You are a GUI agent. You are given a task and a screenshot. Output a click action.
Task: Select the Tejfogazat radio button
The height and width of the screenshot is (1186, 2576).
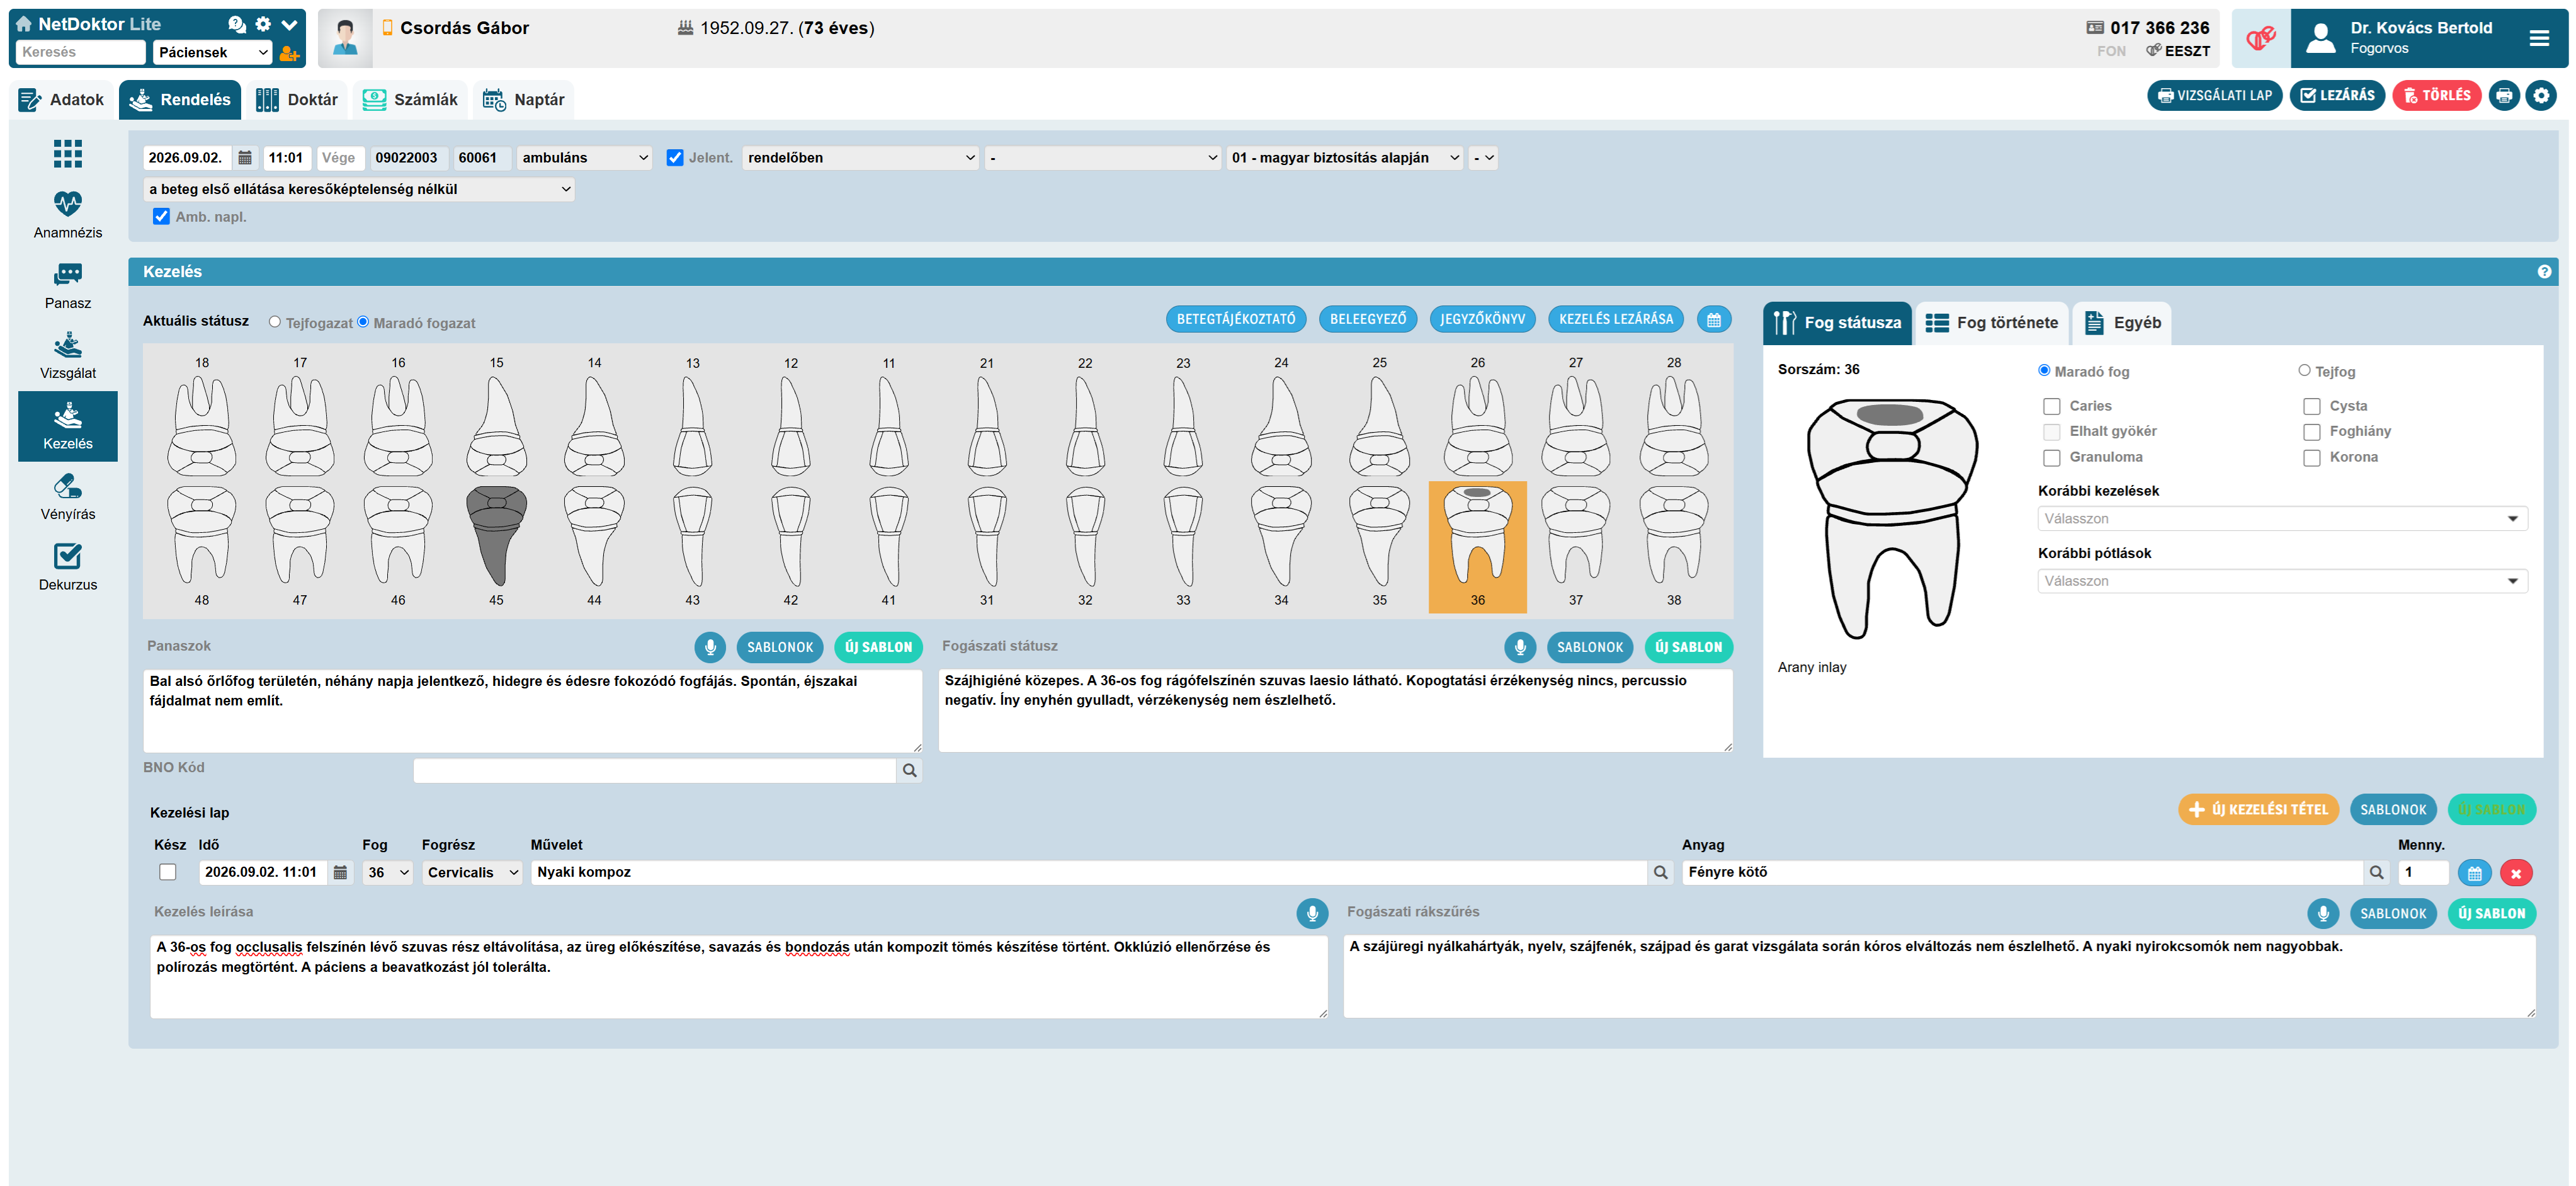275,322
